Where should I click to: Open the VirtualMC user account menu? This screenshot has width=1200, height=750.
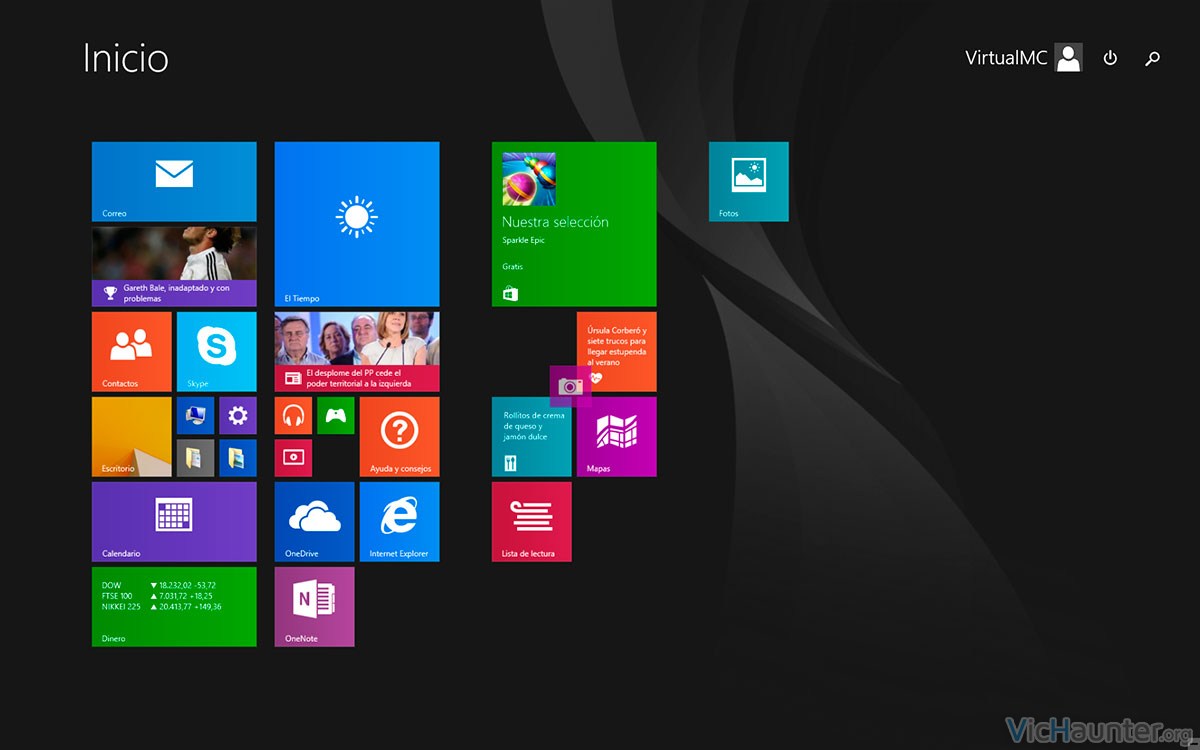[x=1023, y=58]
